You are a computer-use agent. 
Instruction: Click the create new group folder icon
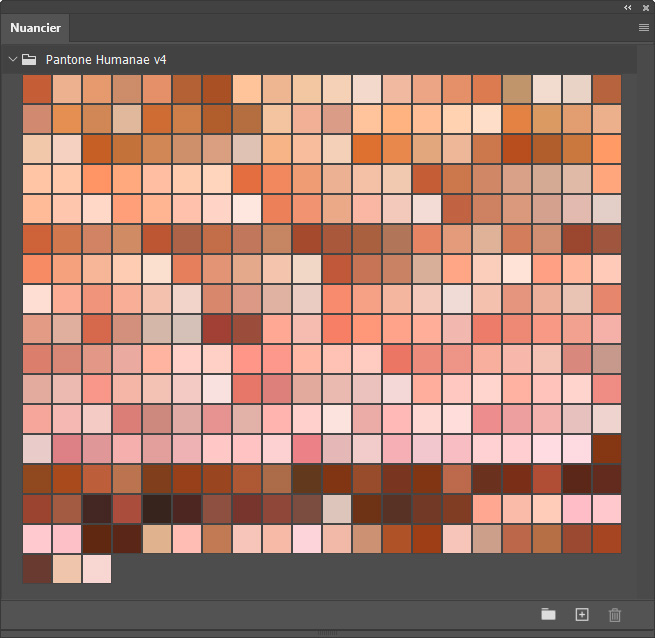[x=548, y=614]
